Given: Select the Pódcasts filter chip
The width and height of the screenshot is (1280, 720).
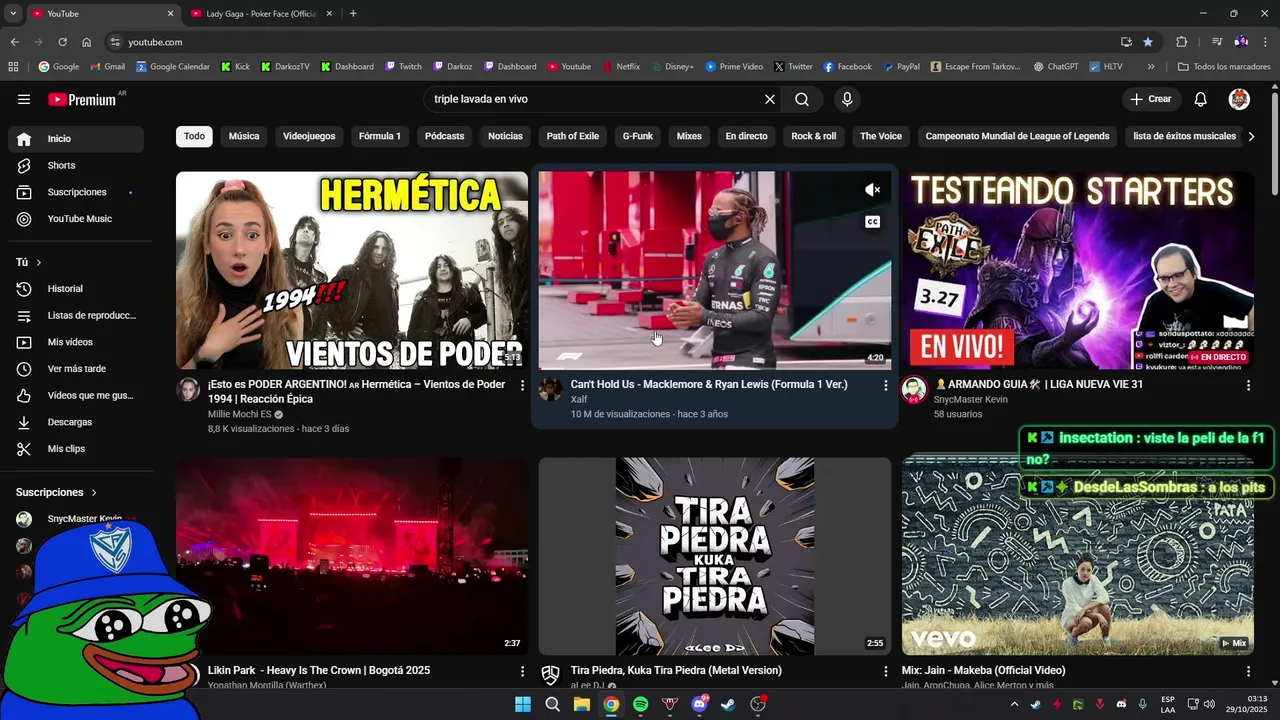Looking at the screenshot, I should (444, 136).
